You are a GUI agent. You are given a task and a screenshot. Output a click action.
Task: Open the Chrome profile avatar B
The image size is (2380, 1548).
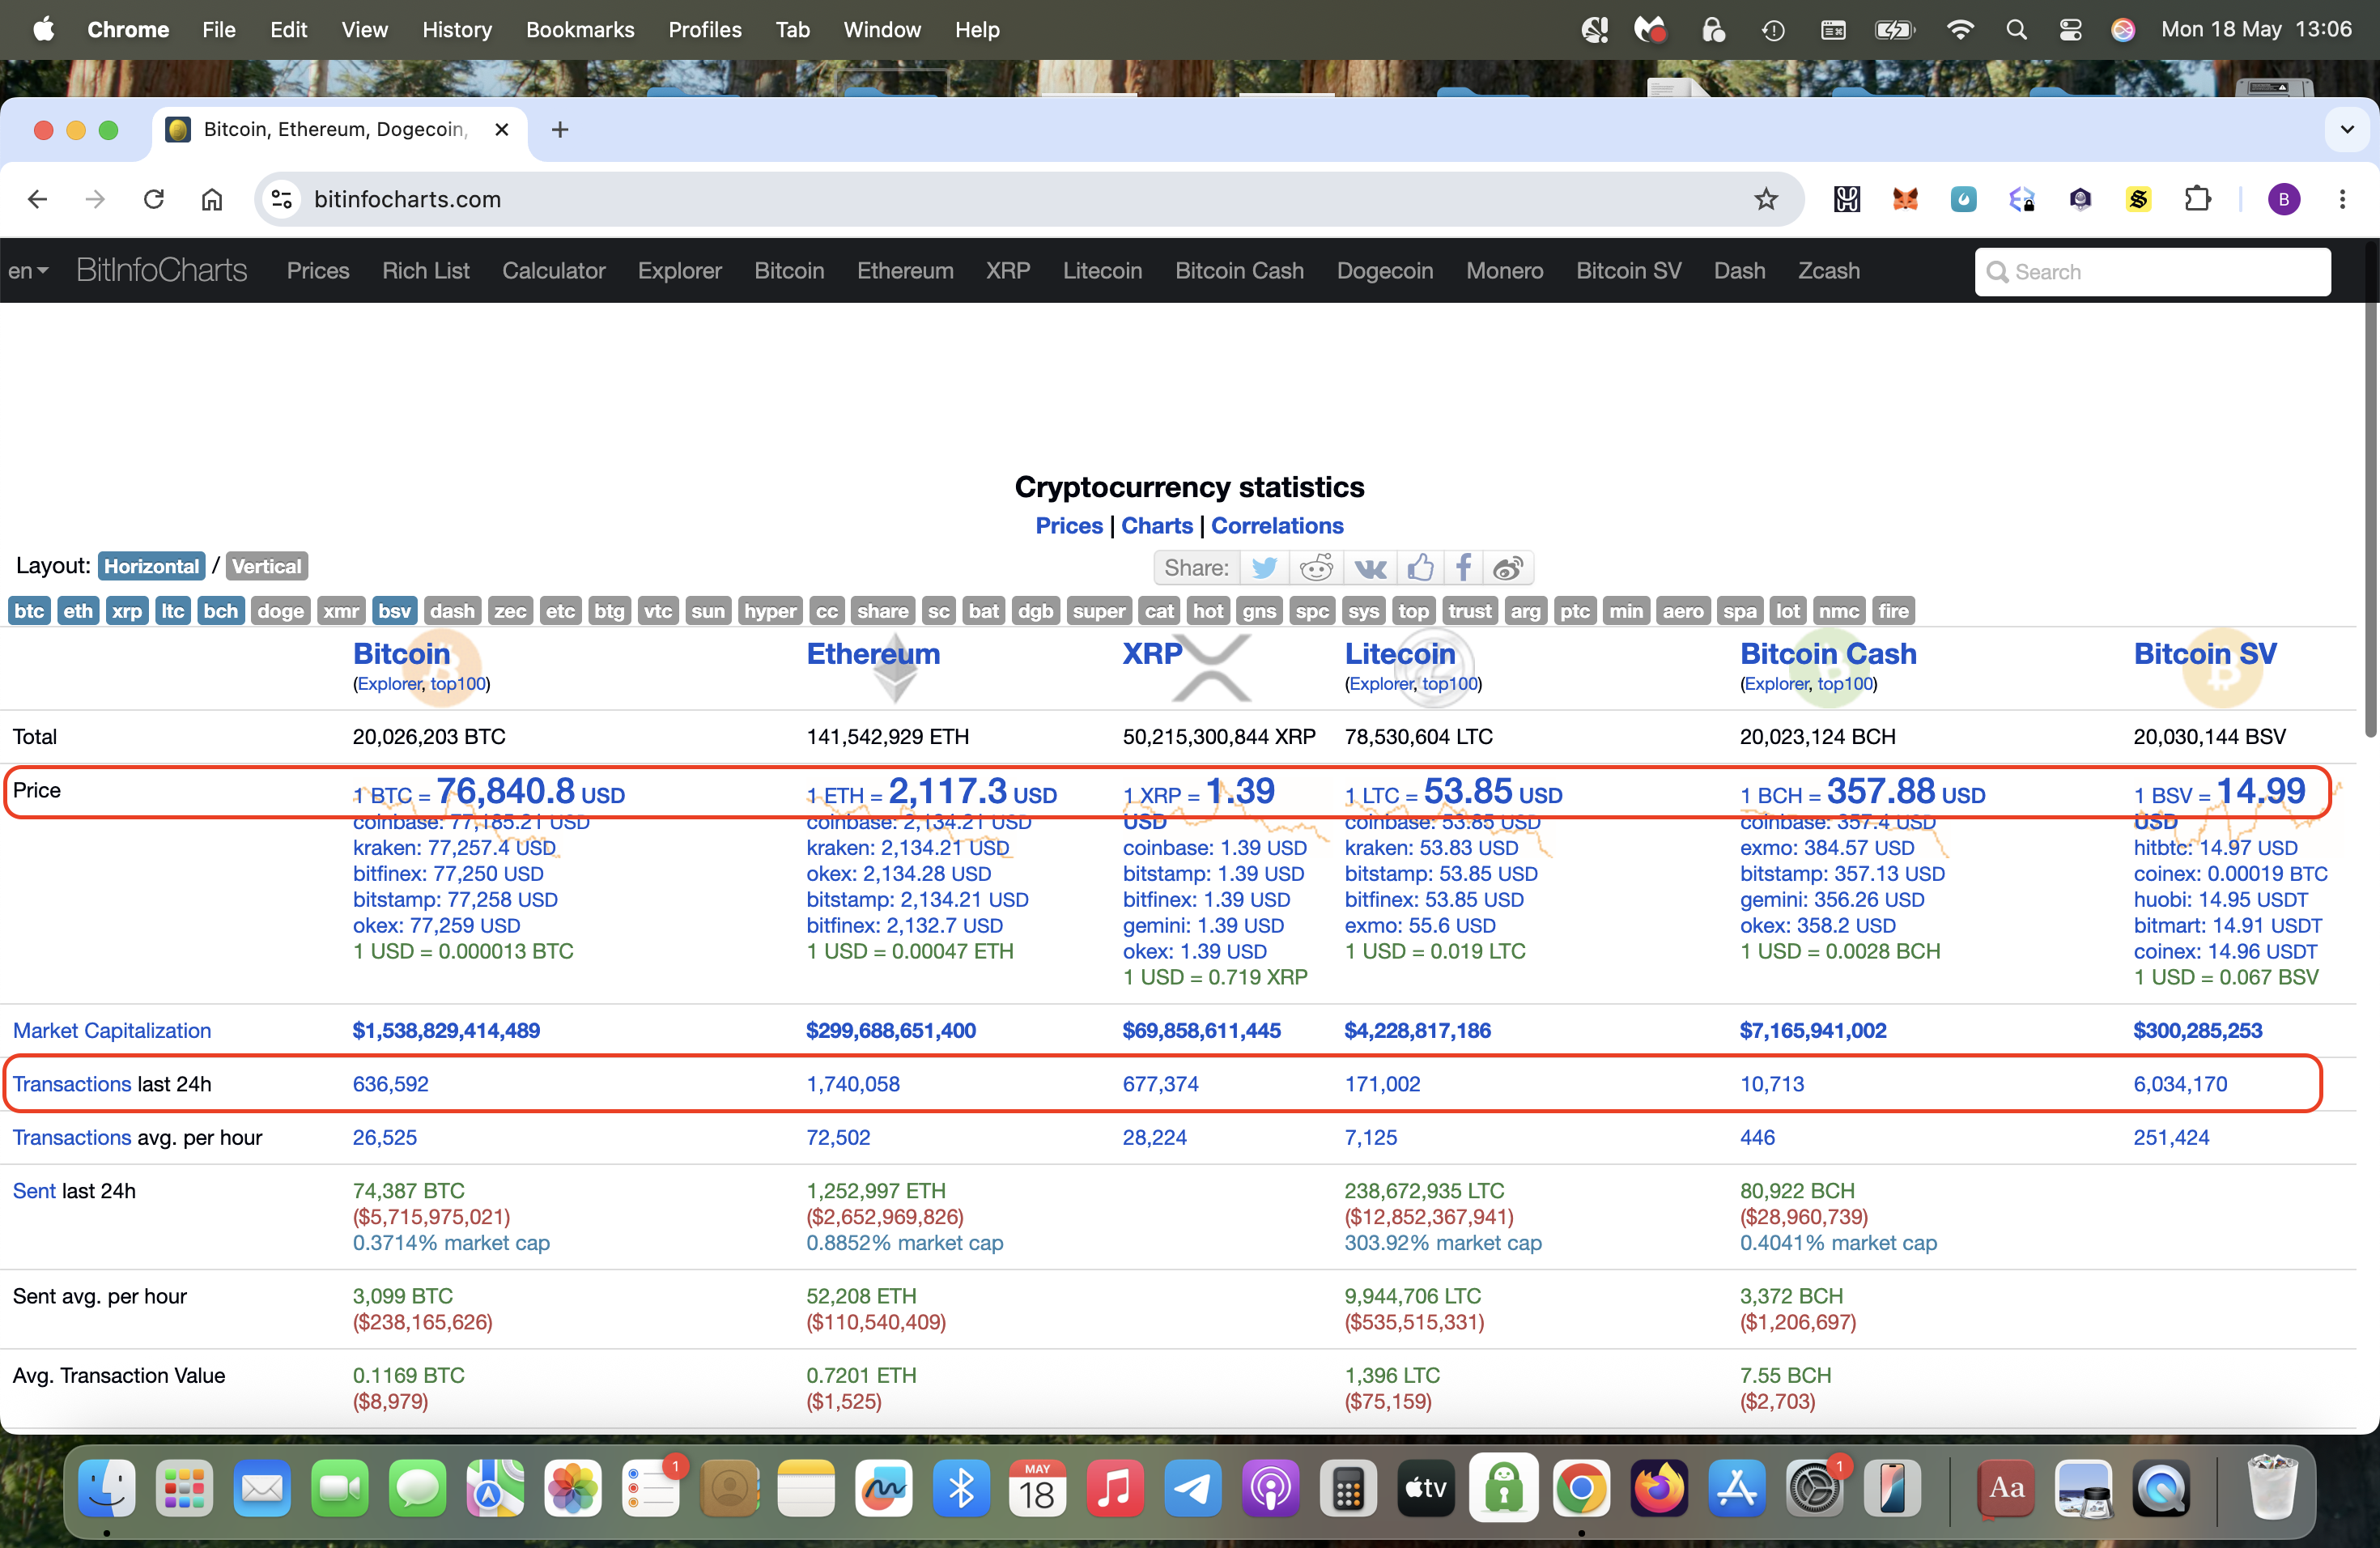(2283, 199)
